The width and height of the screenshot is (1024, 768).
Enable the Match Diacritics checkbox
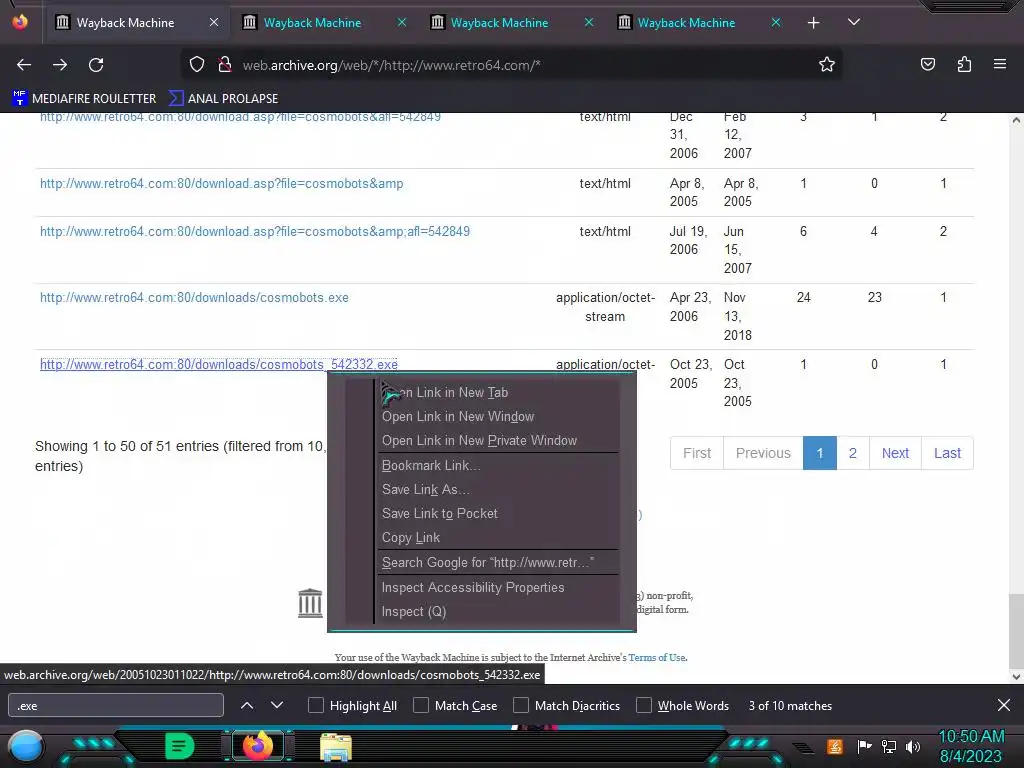click(x=520, y=705)
